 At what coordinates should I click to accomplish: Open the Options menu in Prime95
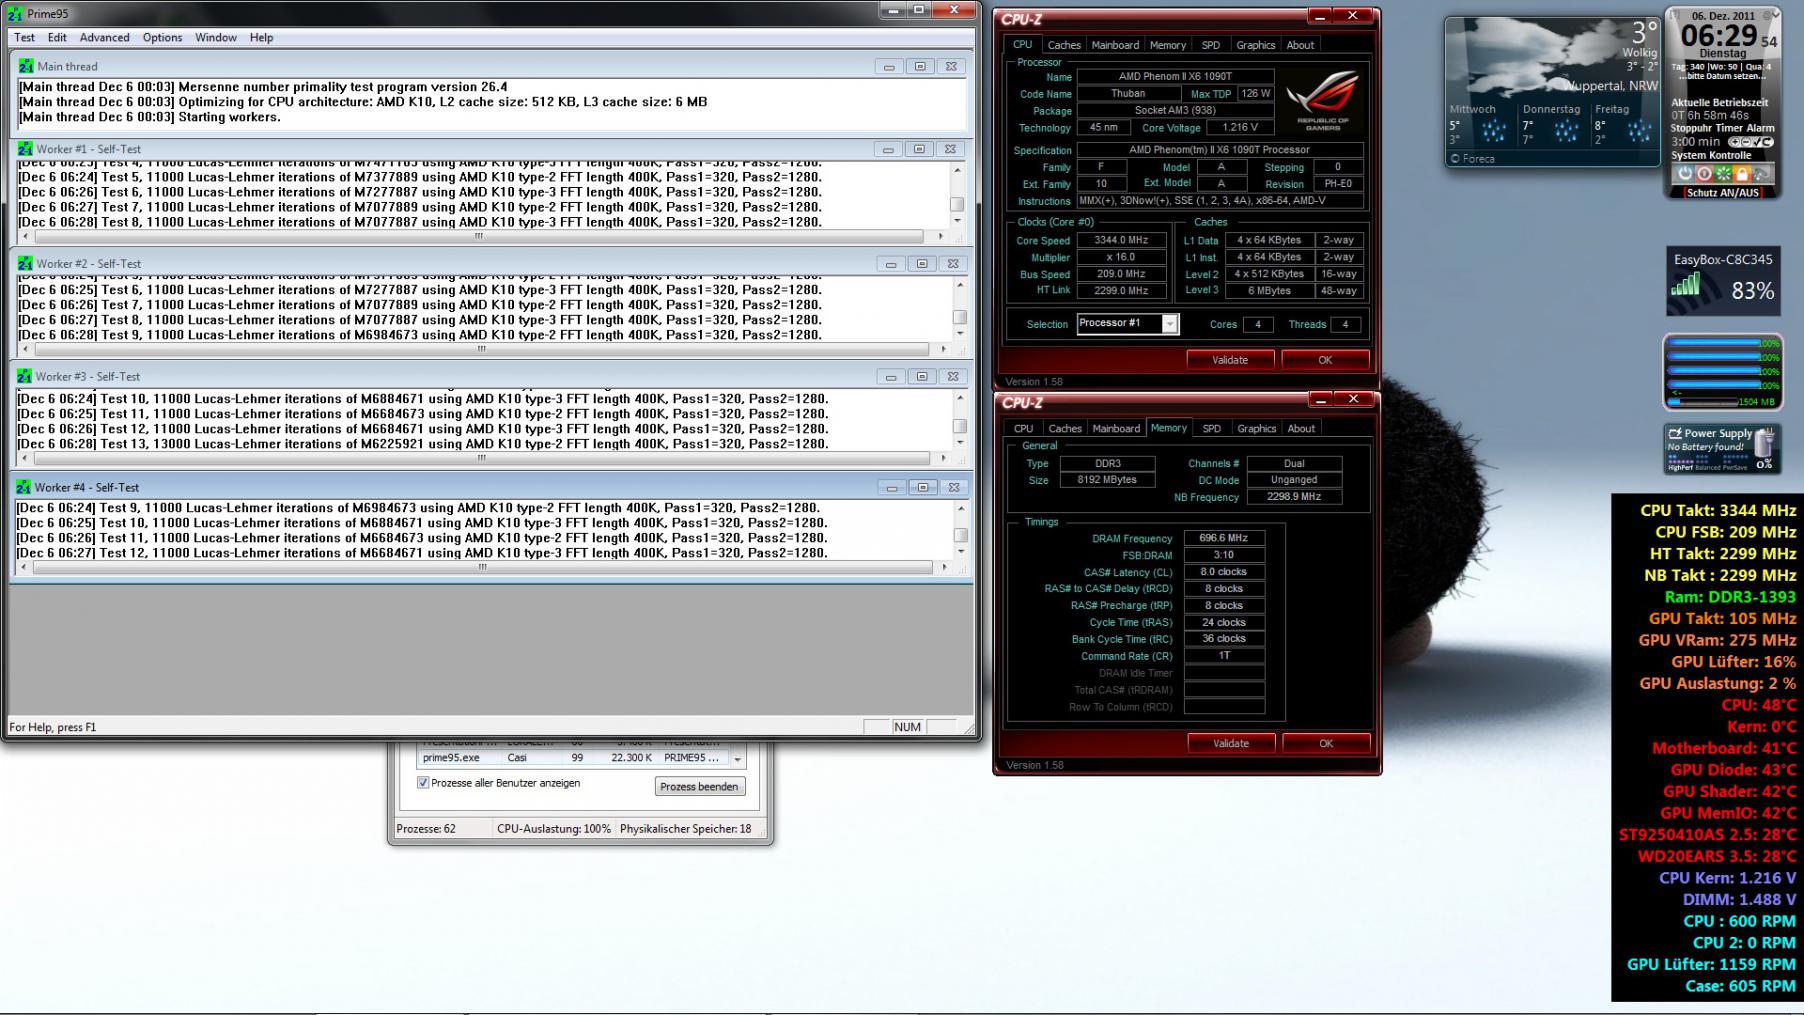(x=162, y=38)
